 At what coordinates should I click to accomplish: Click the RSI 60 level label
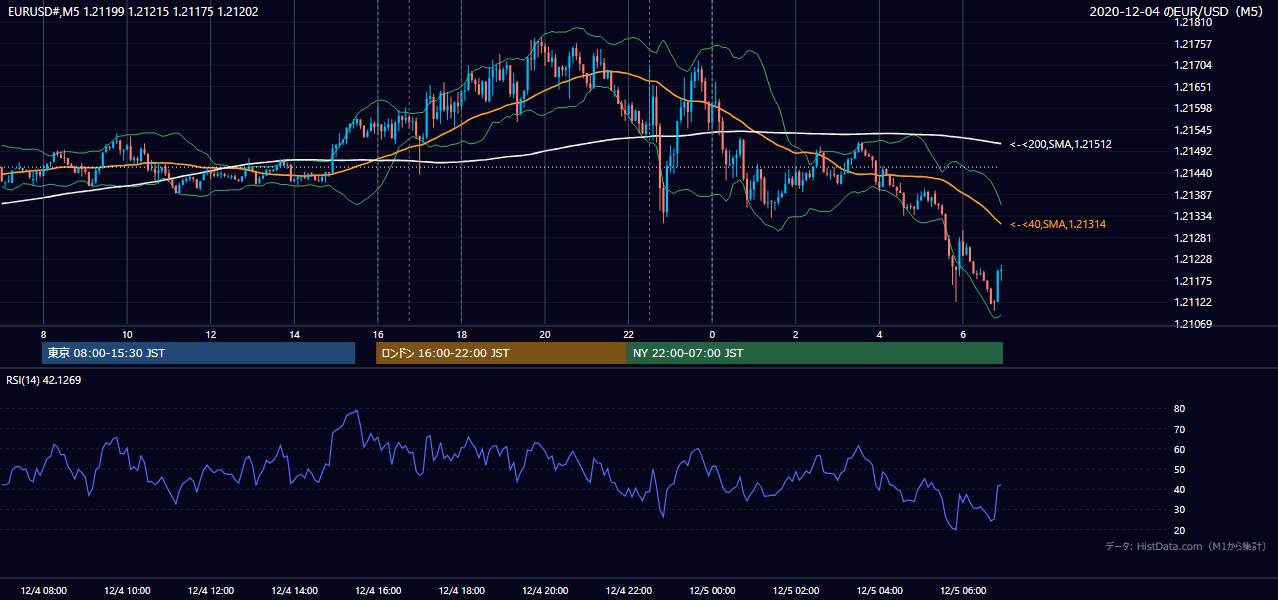coord(1180,449)
